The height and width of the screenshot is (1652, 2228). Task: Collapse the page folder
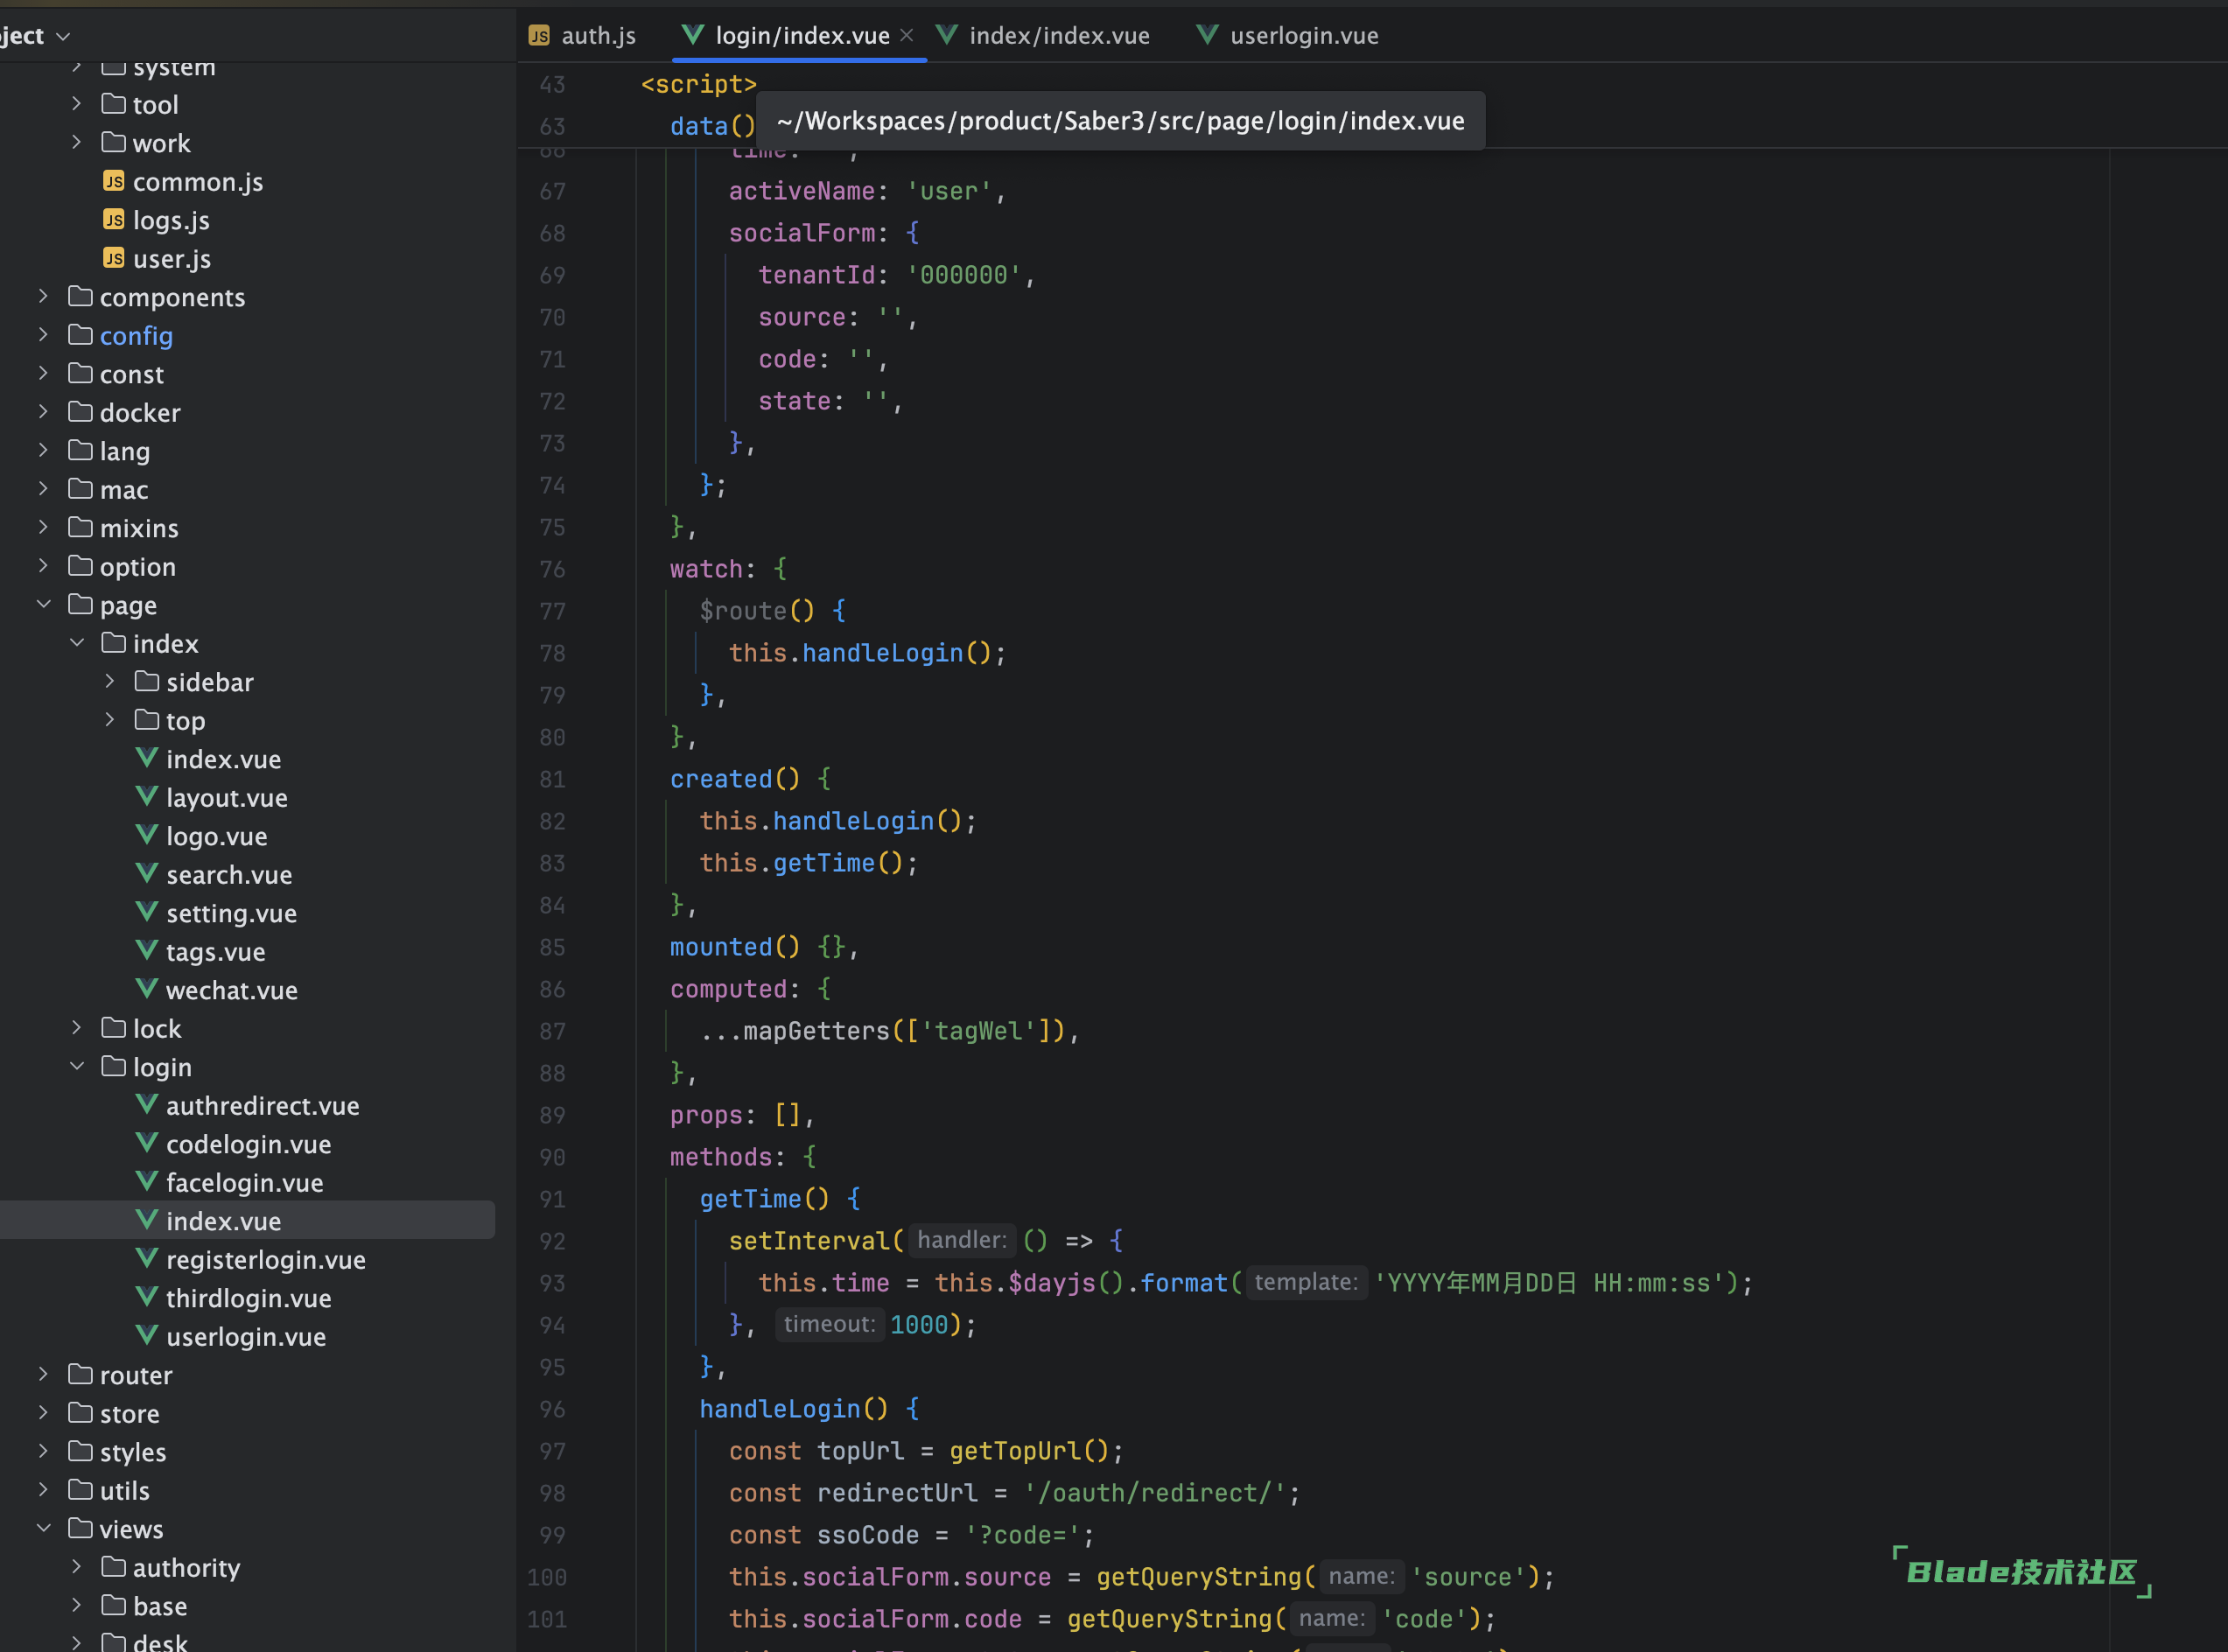[x=43, y=605]
